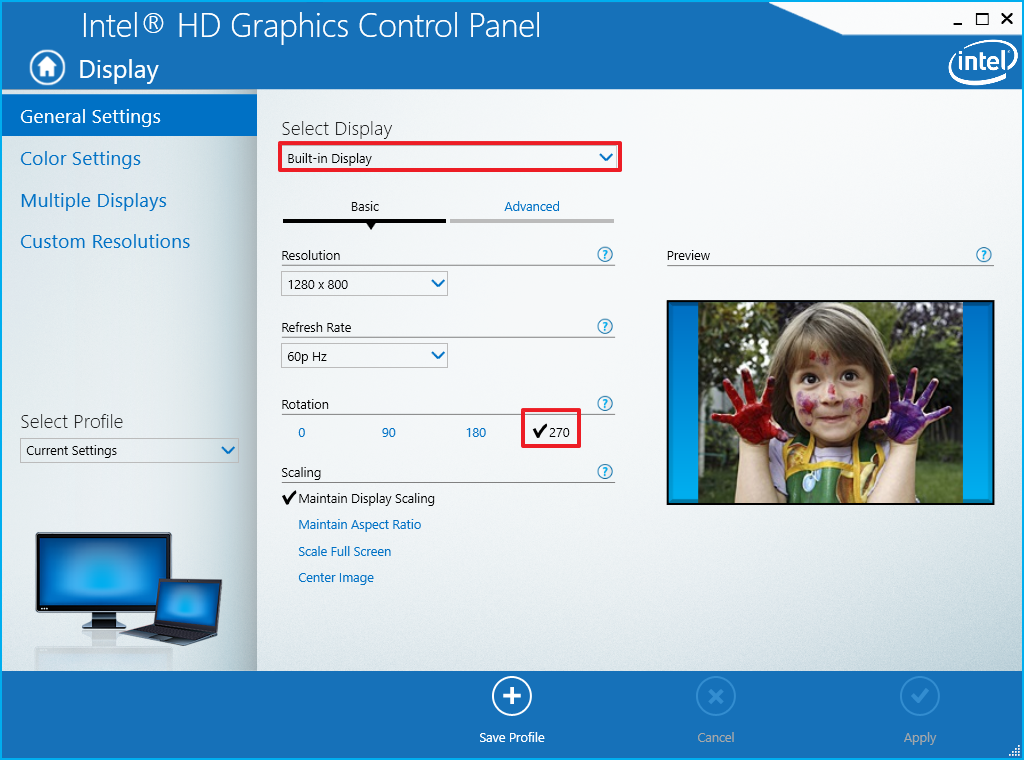
Task: Click the Display heading text
Action: click(118, 69)
